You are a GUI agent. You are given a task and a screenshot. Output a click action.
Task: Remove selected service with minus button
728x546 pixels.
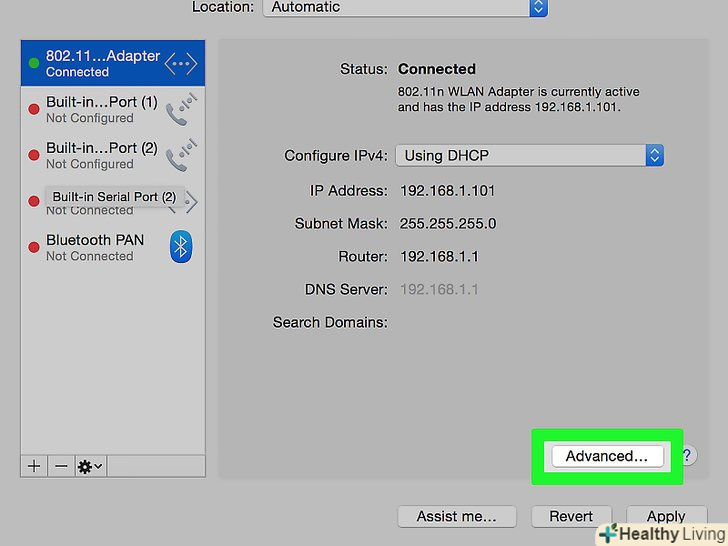click(61, 466)
